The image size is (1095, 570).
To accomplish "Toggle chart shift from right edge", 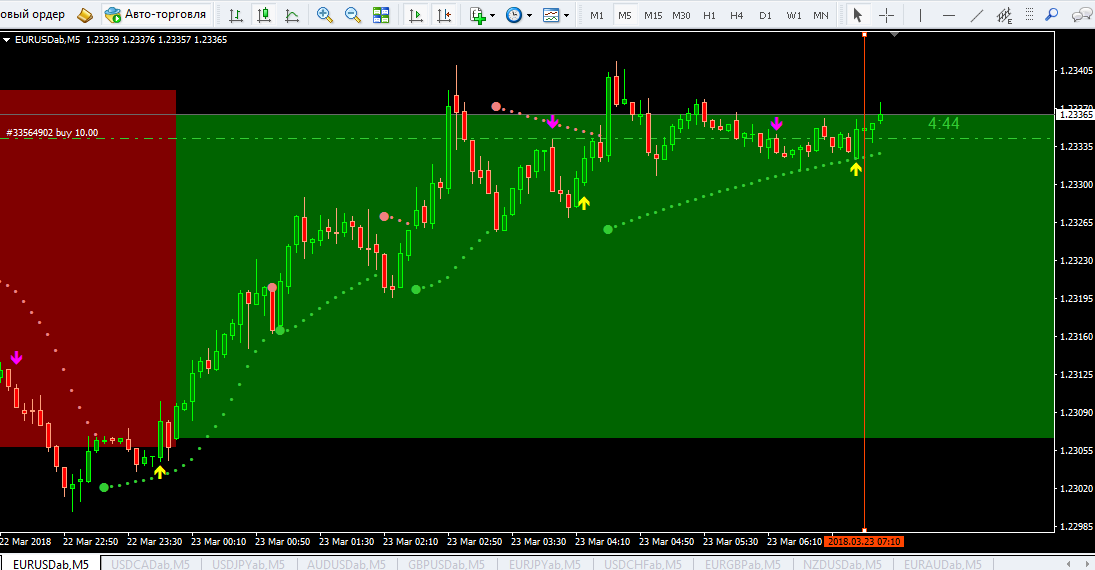I will 444,15.
